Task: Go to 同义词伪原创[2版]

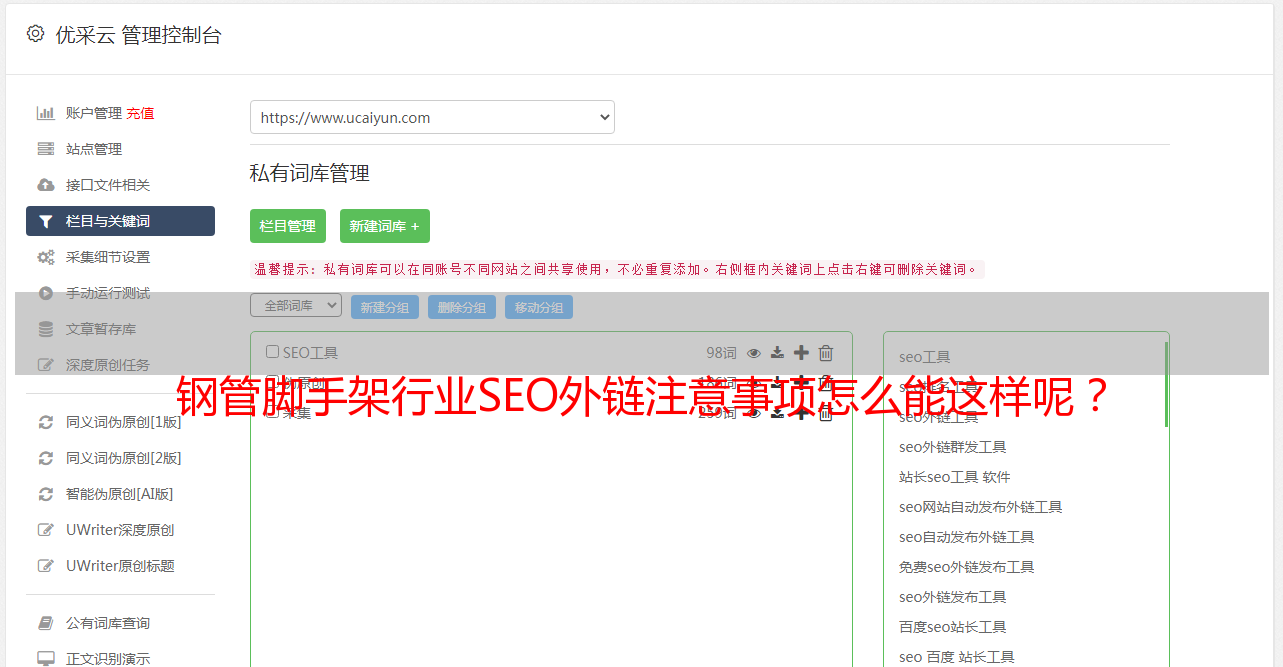Action: (x=123, y=458)
